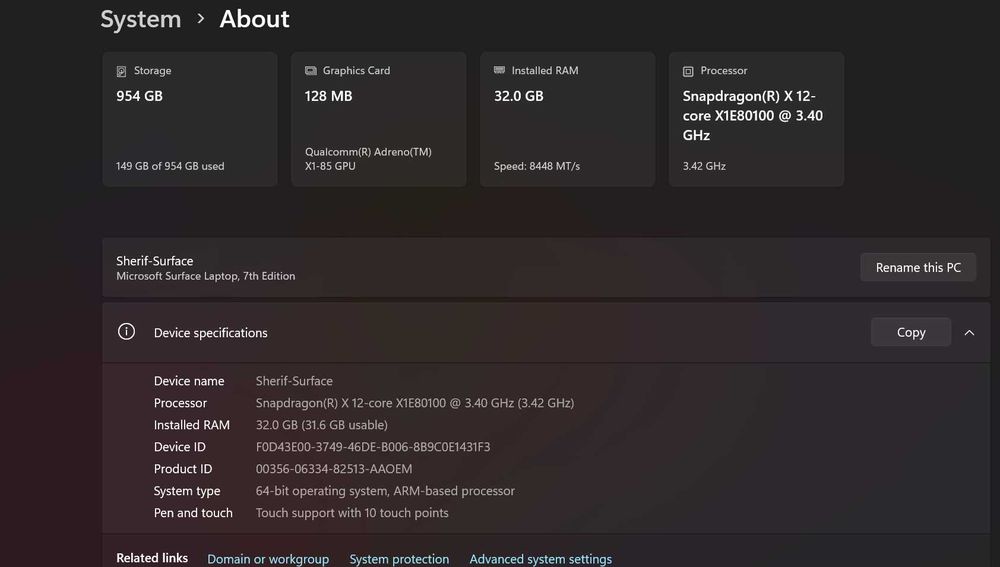Viewport: 1000px width, 567px height.
Task: Click the About breadcrumb title
Action: 254,19
